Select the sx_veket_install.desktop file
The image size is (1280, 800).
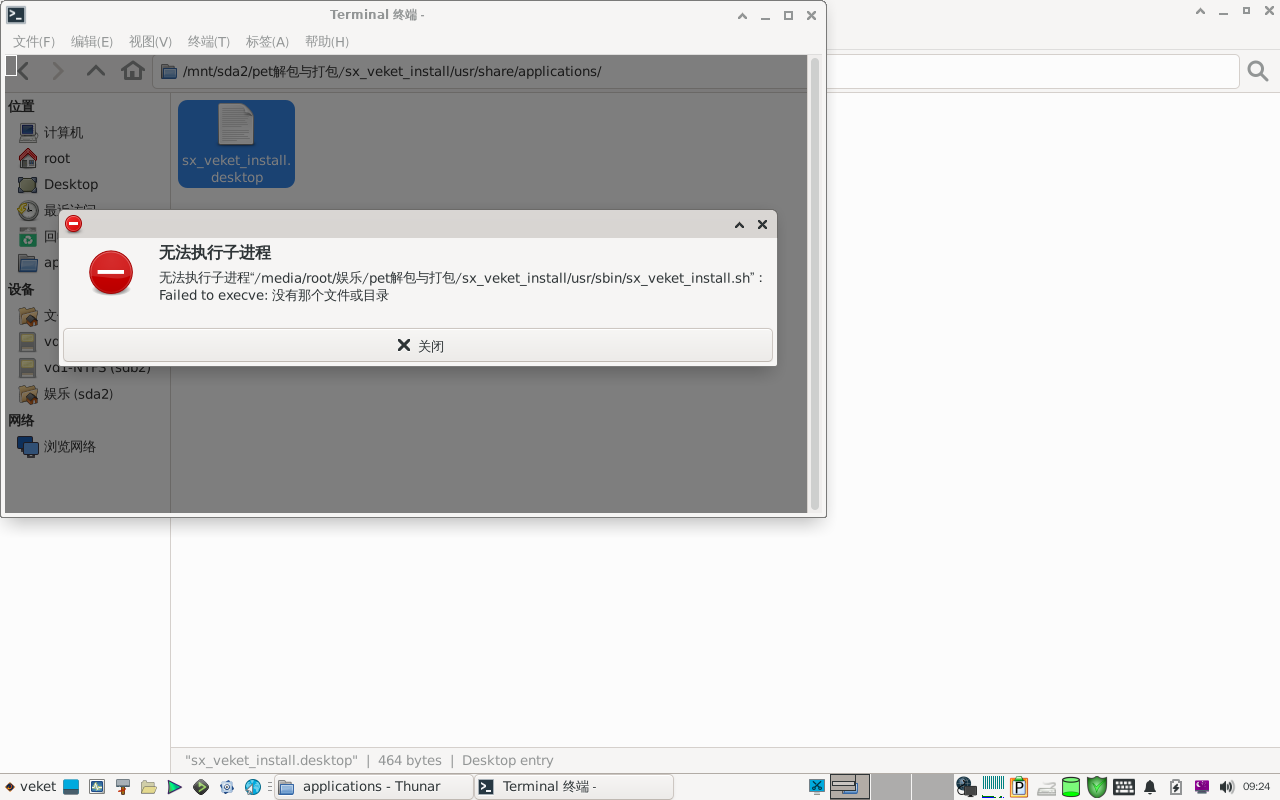tap(236, 144)
